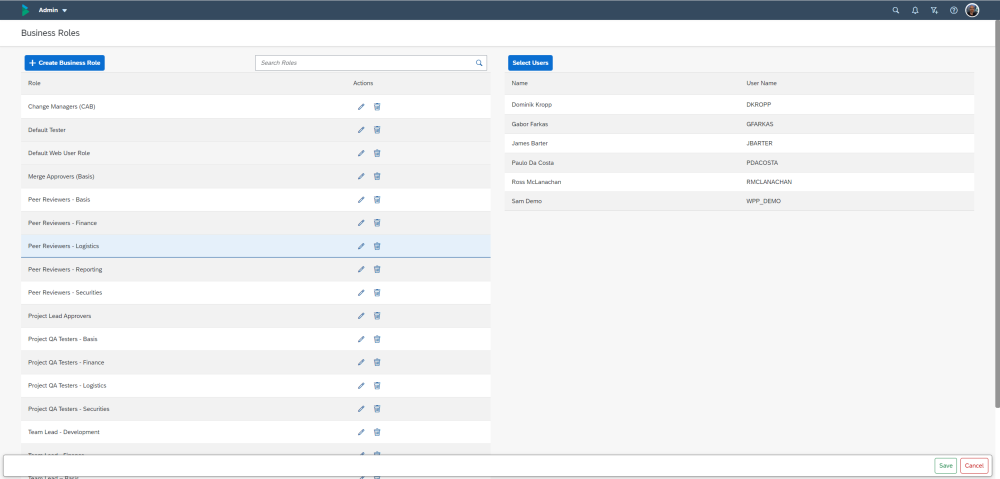
Task: Select the Peer Reviewers - Logistics row
Action: [x=256, y=246]
